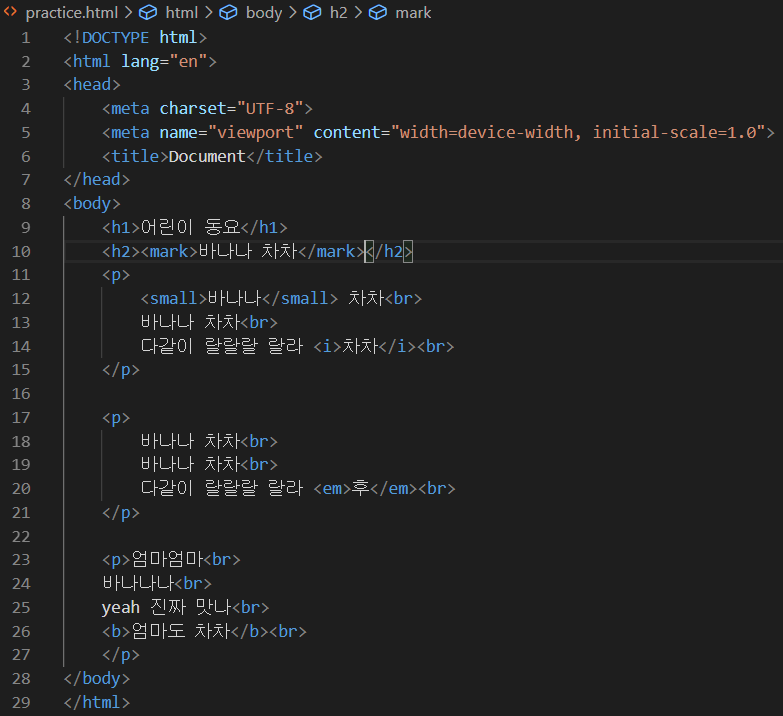The image size is (783, 716).
Task: Click 바나나 차차 text on line 18
Action: (x=190, y=441)
